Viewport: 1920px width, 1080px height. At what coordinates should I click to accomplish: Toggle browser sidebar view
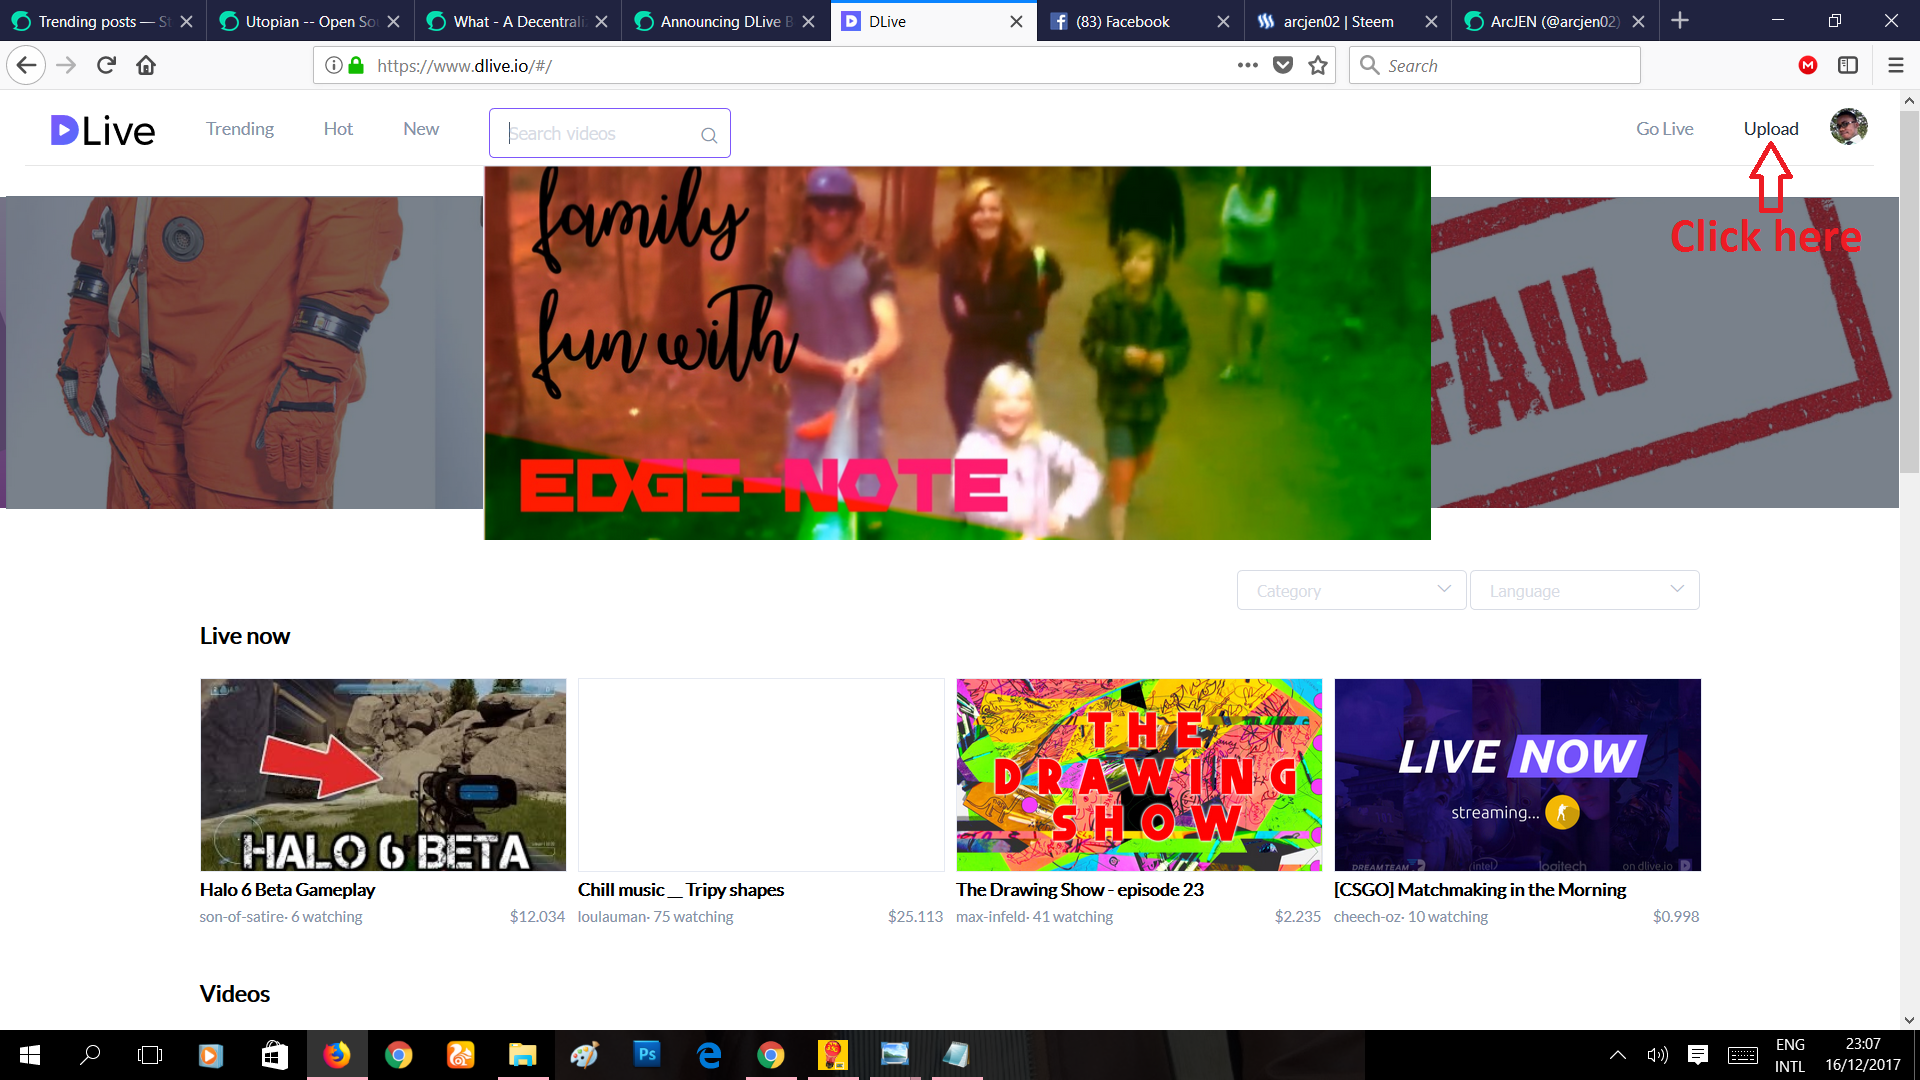tap(1848, 65)
